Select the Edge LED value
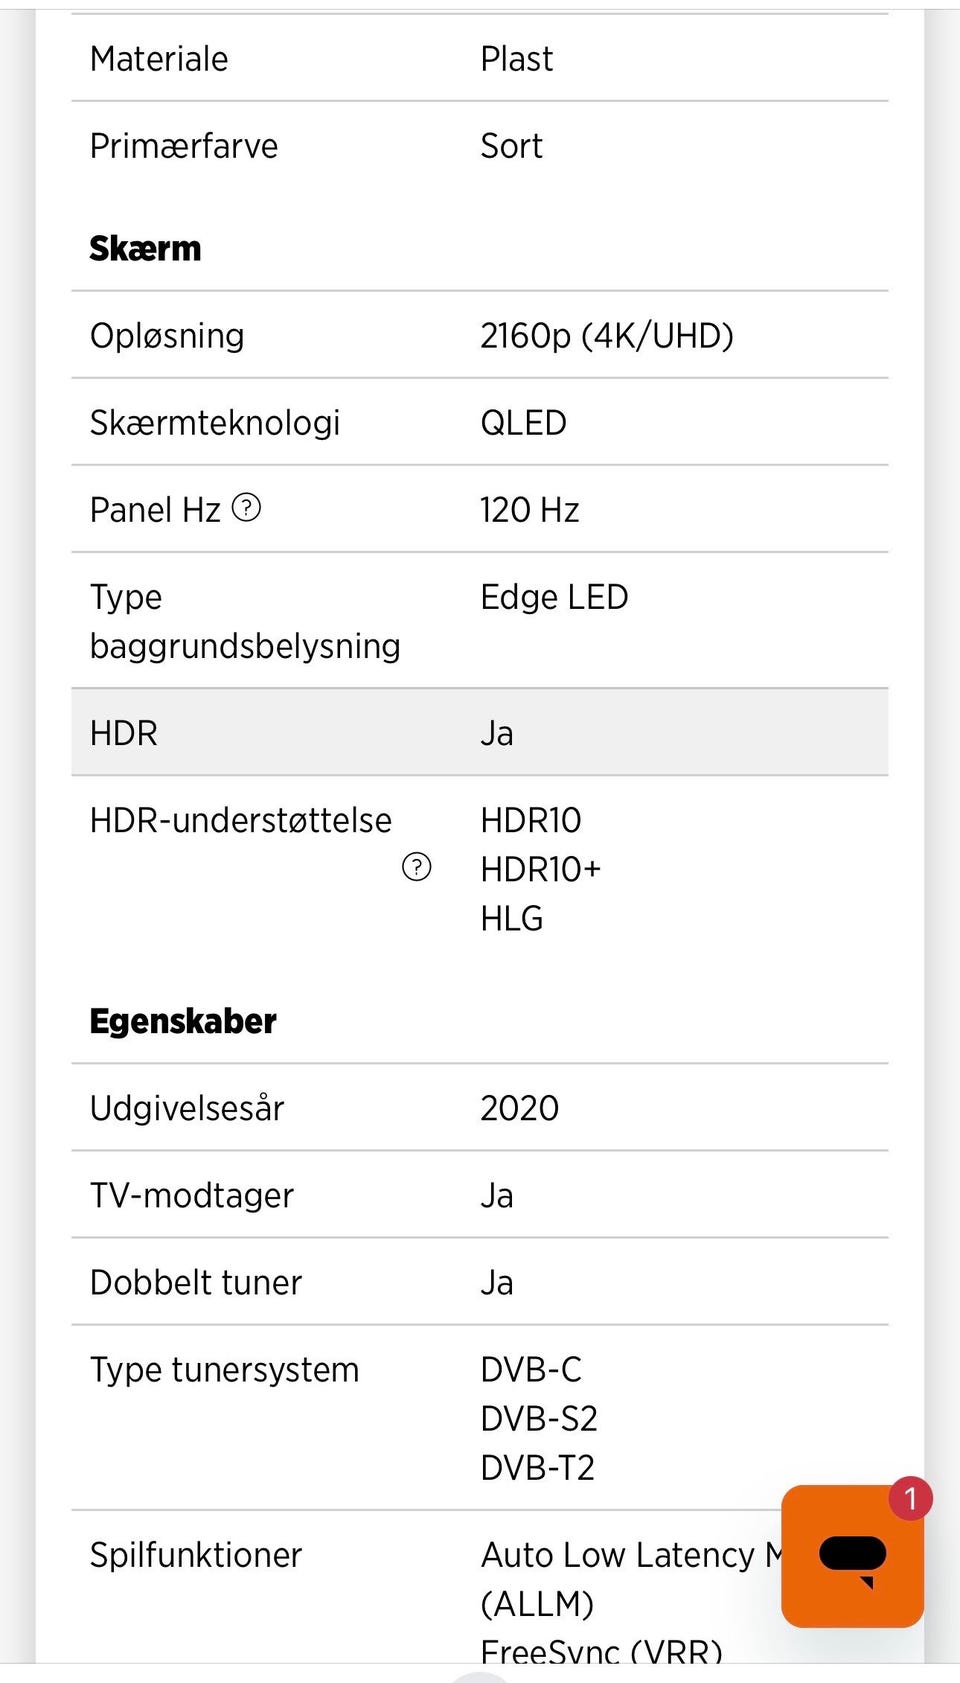This screenshot has height=1683, width=960. (x=554, y=597)
